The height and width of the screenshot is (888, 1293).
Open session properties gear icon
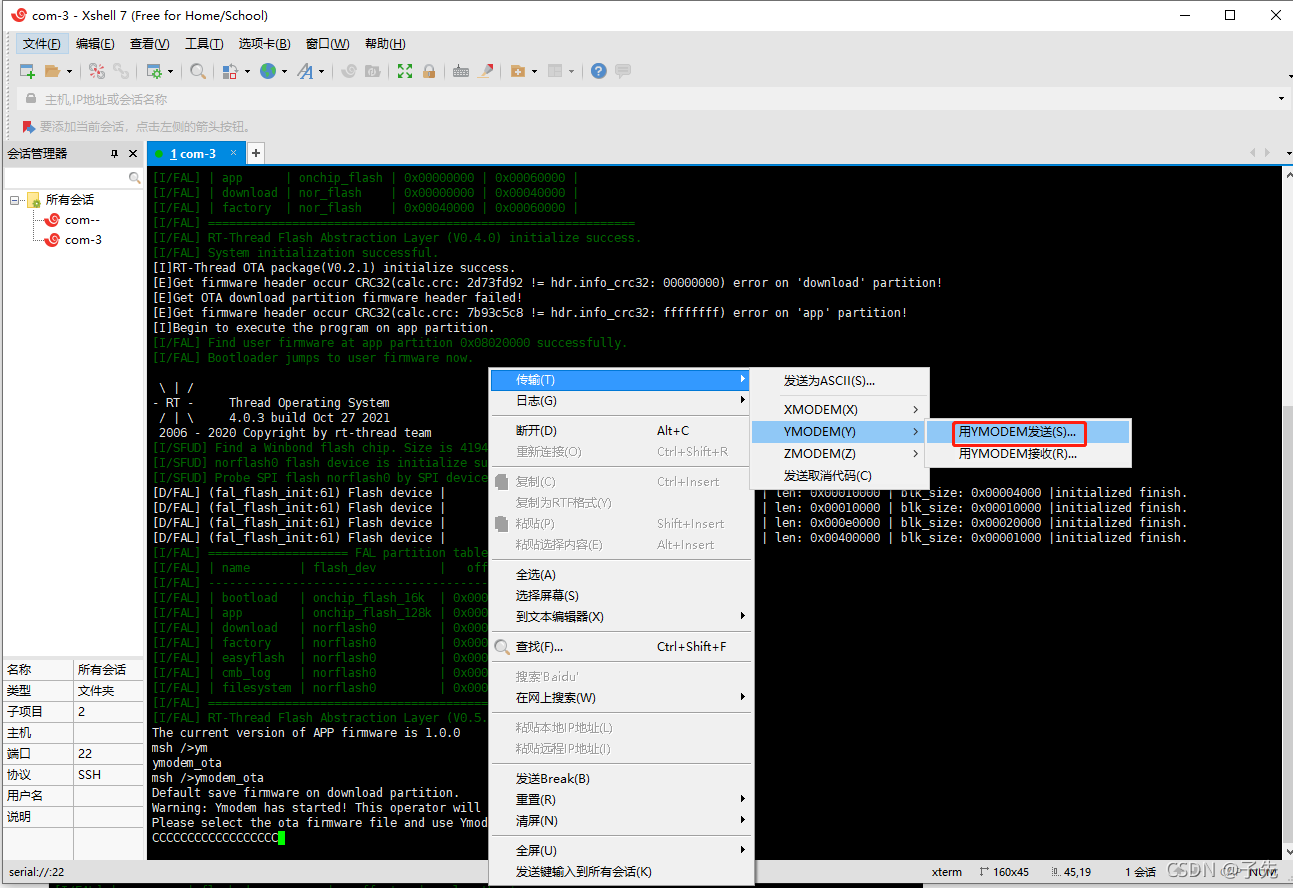[x=154, y=71]
